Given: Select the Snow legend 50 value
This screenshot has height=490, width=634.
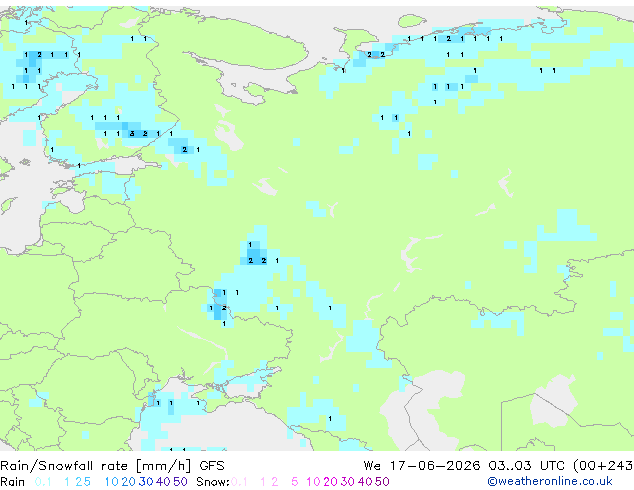Looking at the screenshot, I should tap(383, 482).
